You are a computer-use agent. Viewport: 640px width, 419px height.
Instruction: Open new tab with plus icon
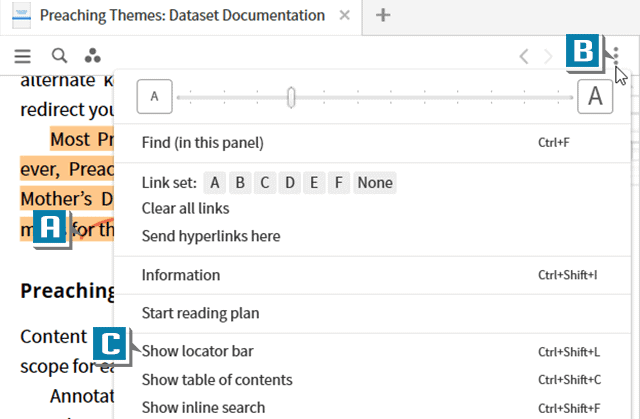pyautogui.click(x=383, y=16)
